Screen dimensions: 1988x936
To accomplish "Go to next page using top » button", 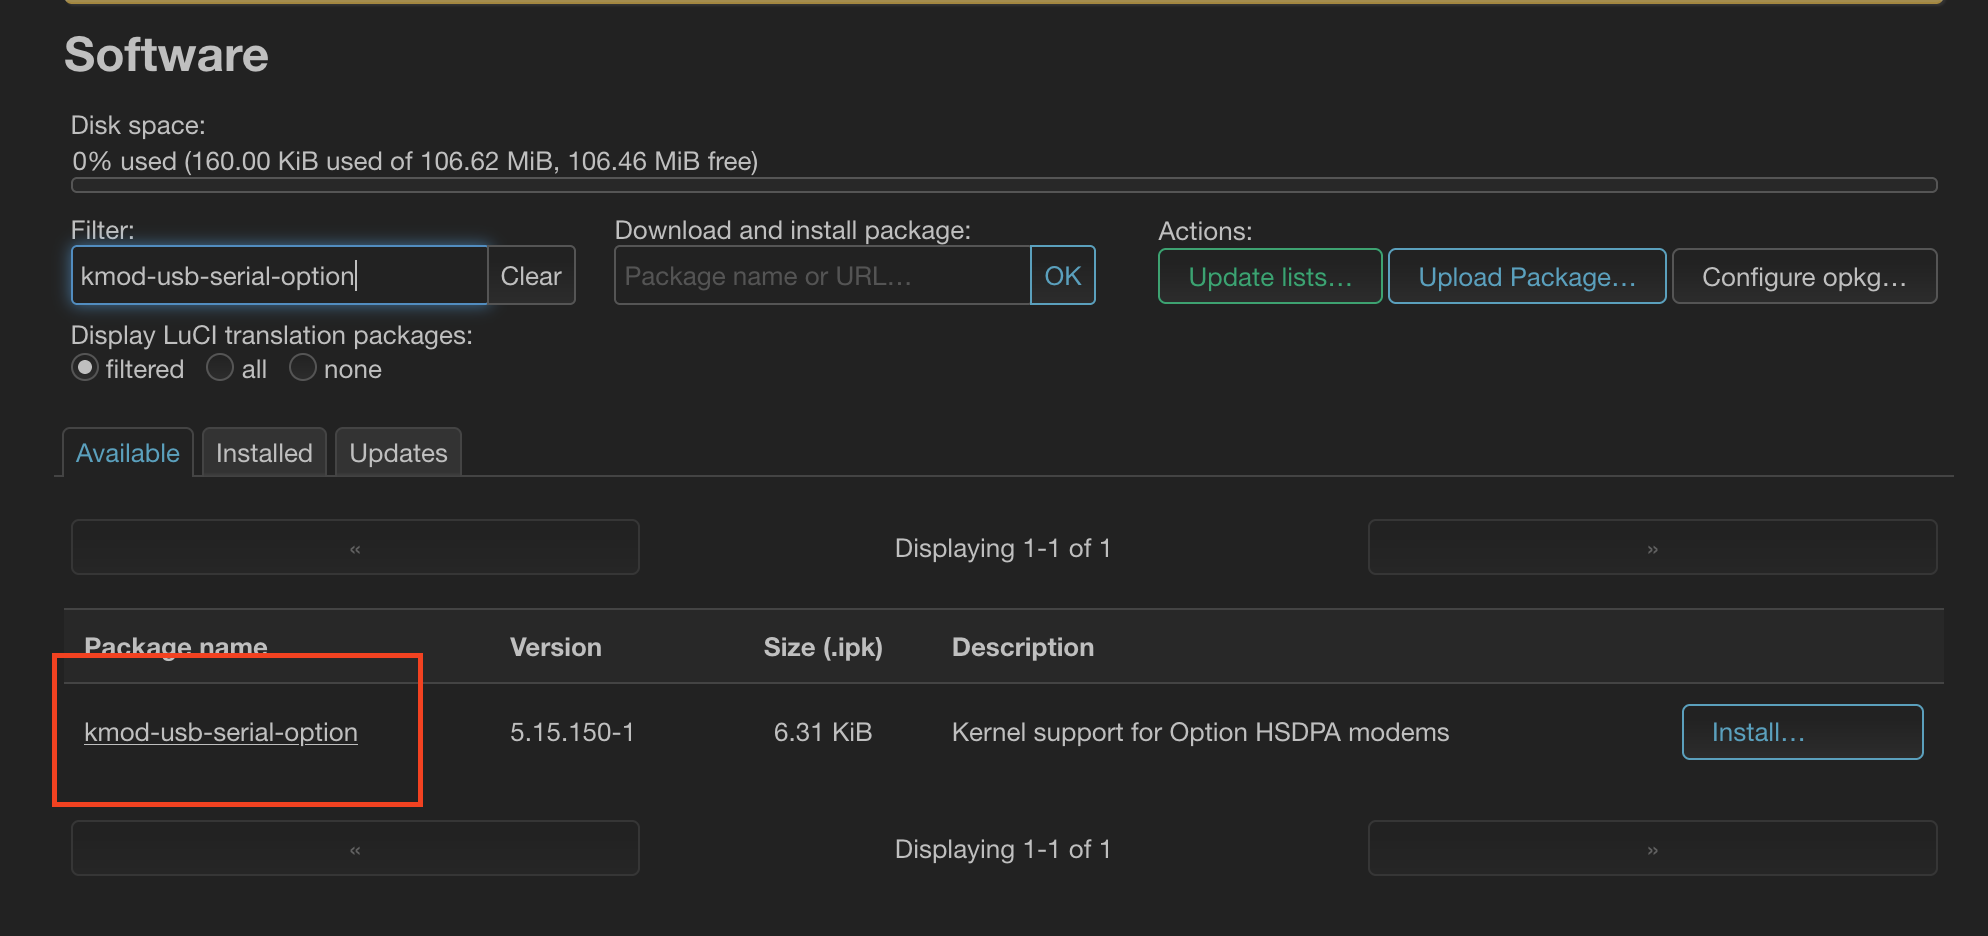I will point(1652,548).
